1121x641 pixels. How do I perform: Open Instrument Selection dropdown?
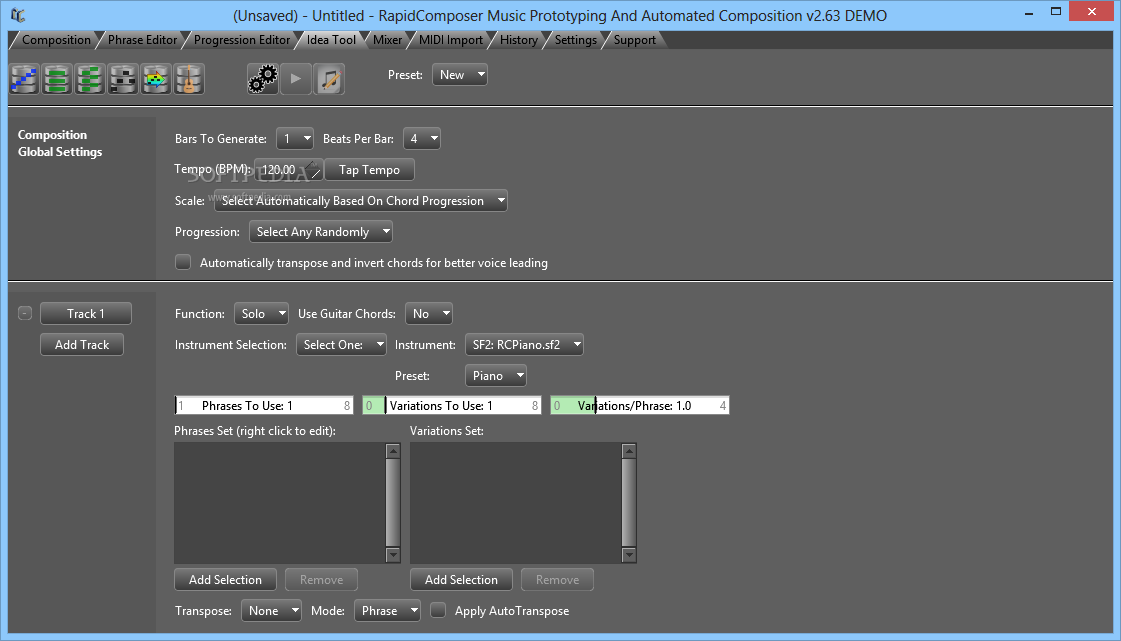[341, 344]
